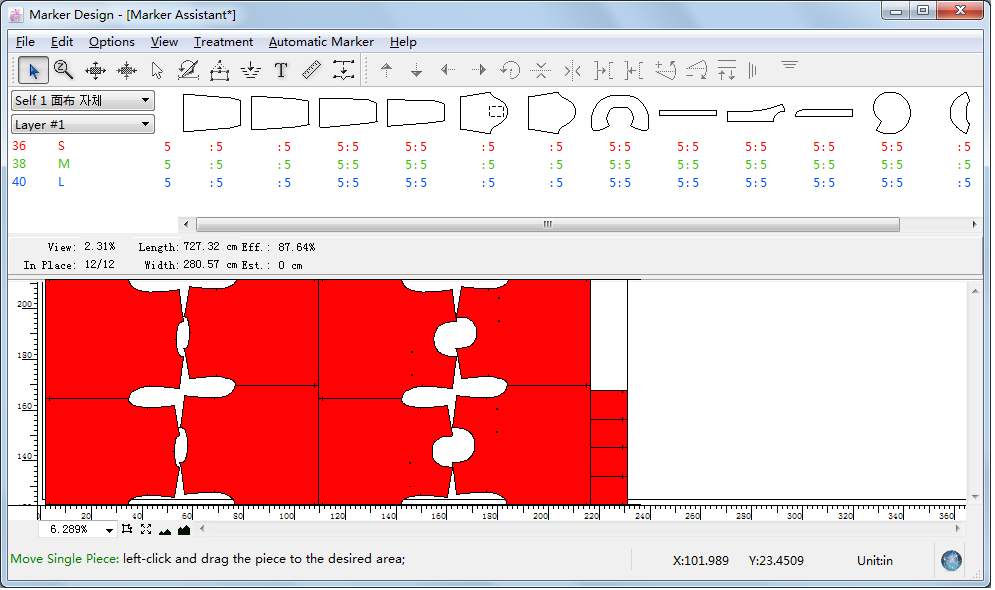Click the piece list horizontal scrollbar

[x=547, y=225]
